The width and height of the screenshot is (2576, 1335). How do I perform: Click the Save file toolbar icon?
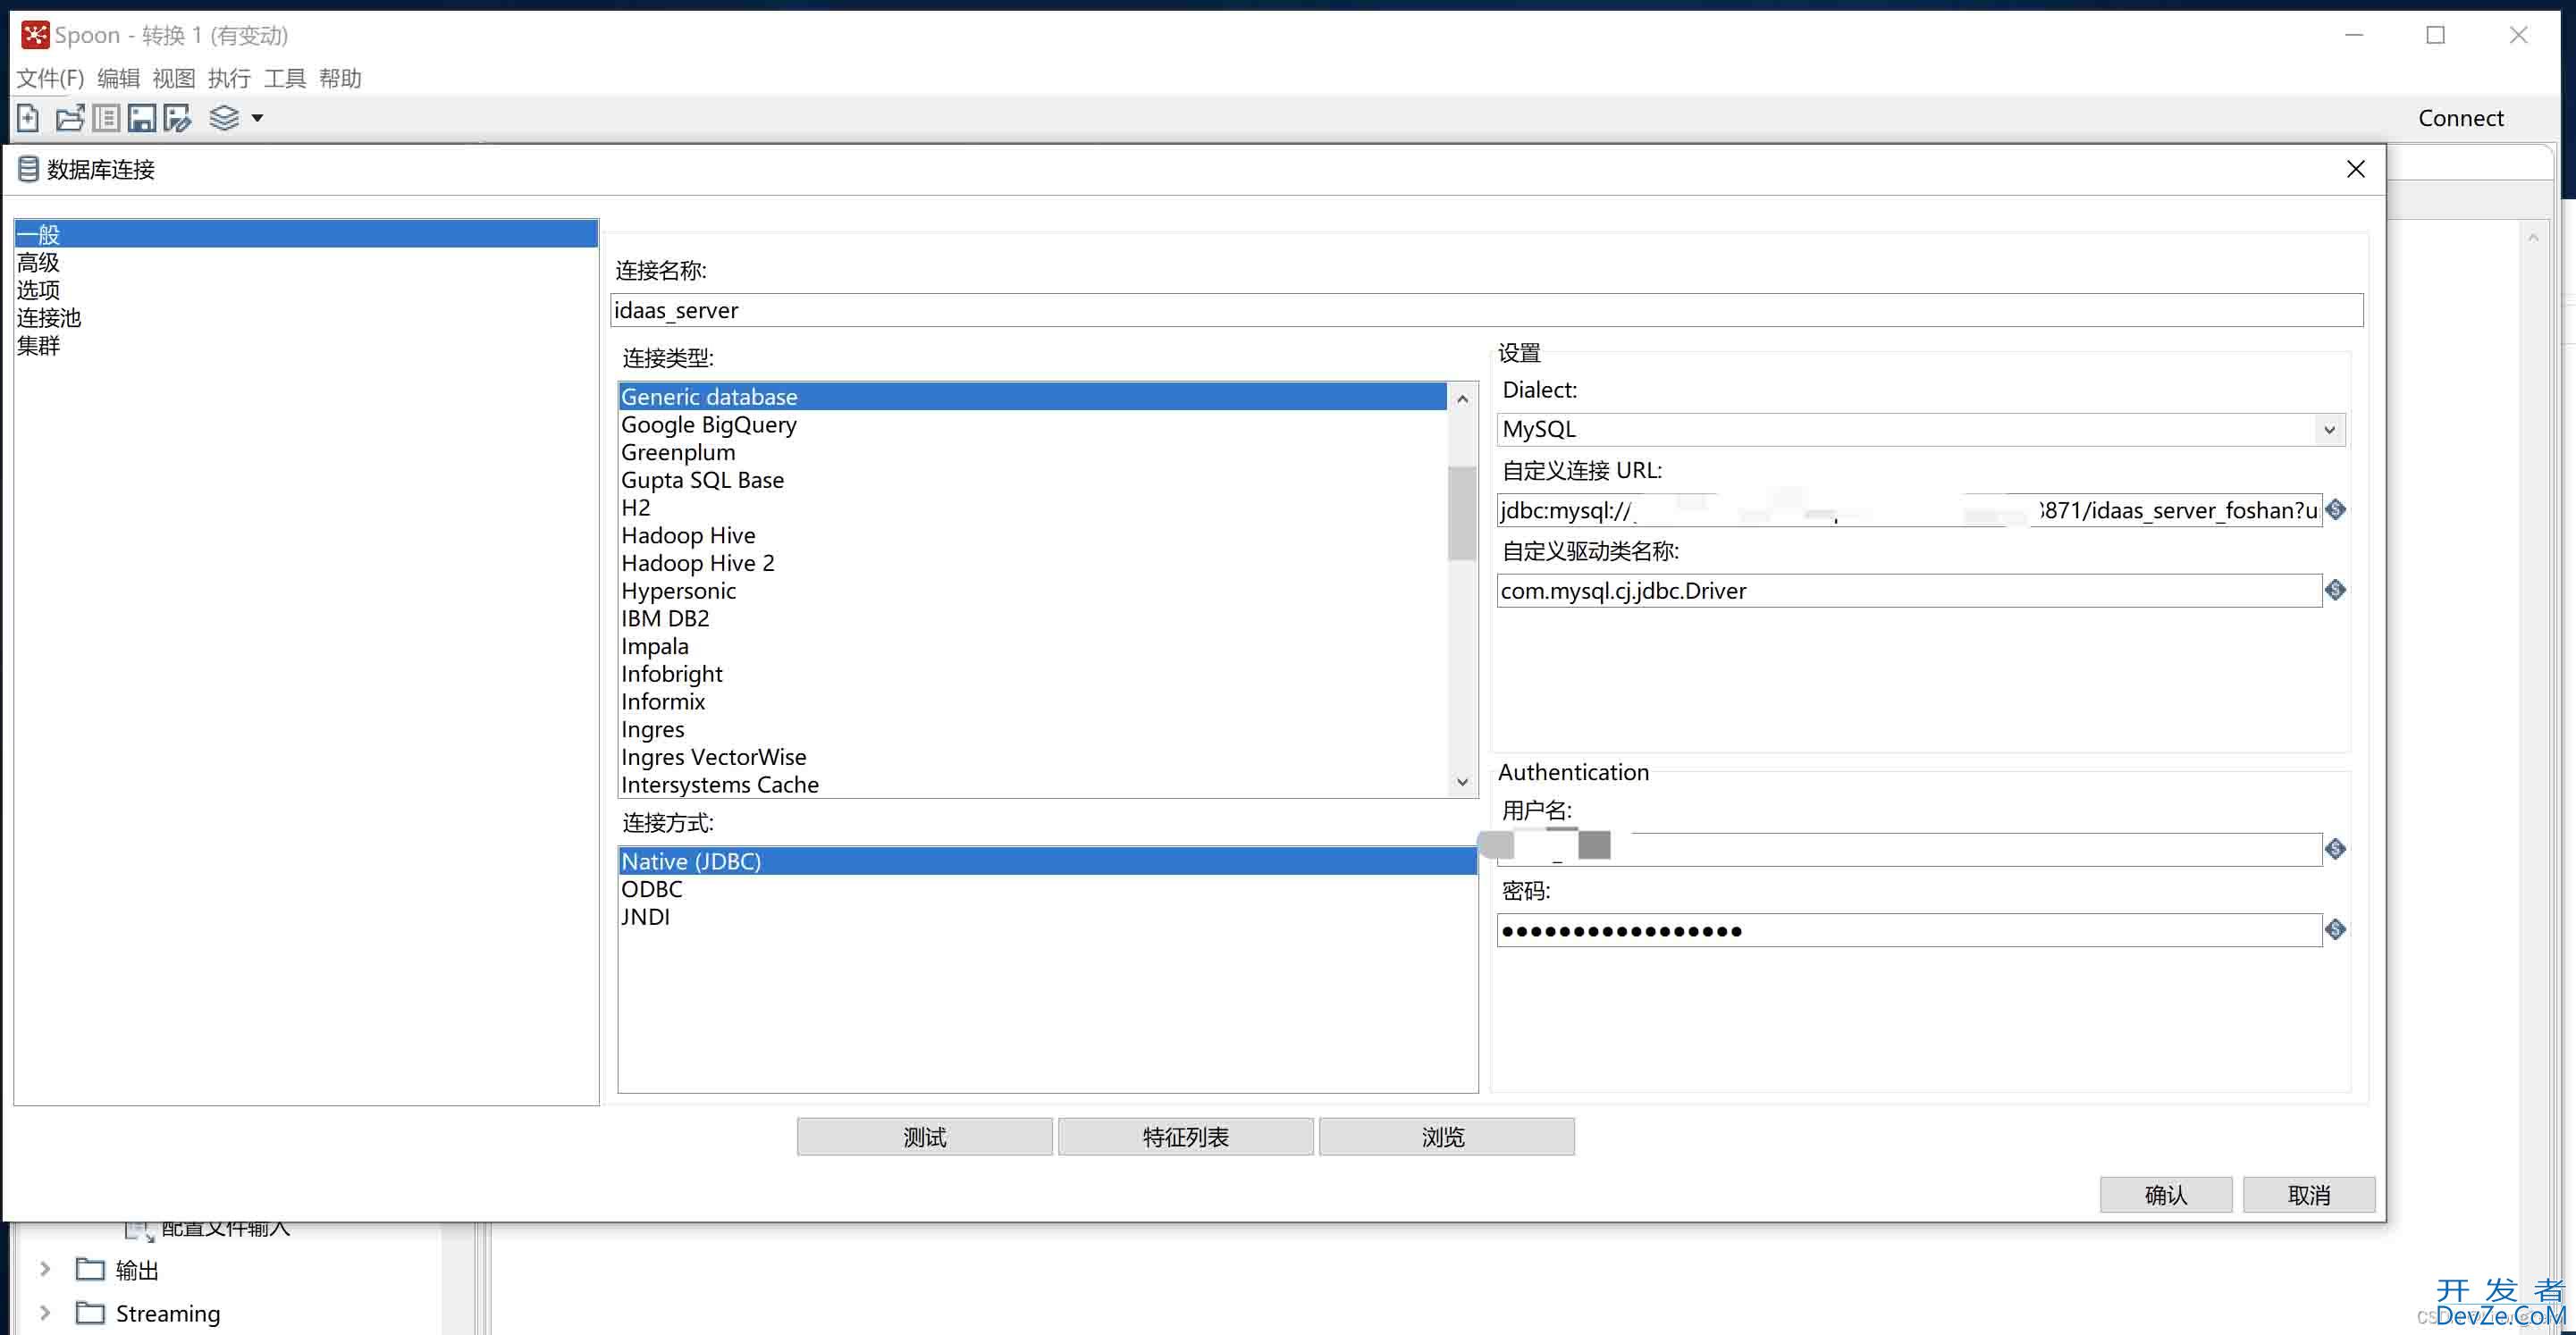(142, 118)
